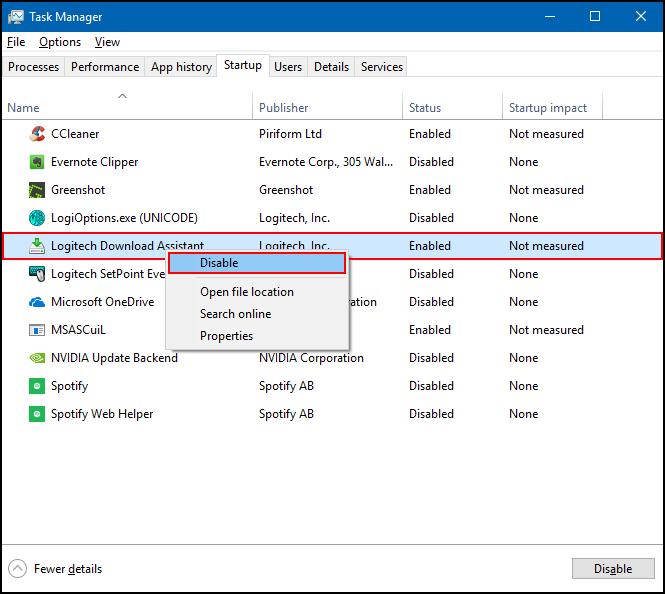This screenshot has height=594, width=665.
Task: Click the NVIDIA Corporation publisher cell
Action: click(x=311, y=358)
